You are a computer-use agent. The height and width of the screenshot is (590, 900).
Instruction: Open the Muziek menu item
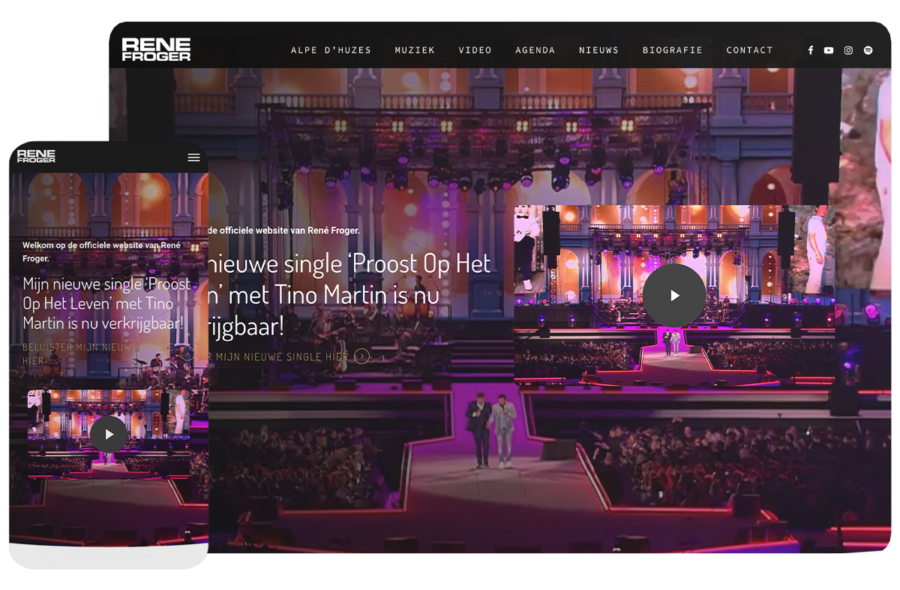414,51
